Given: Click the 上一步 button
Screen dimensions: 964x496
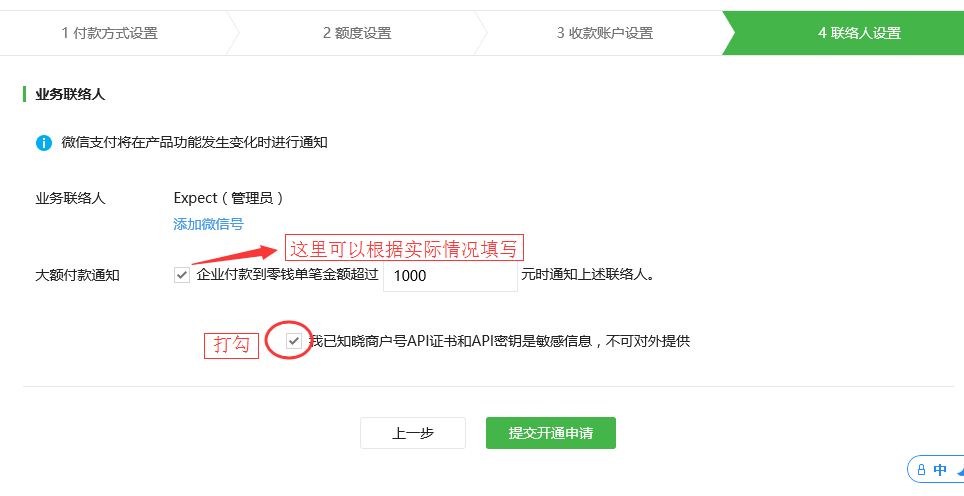Looking at the screenshot, I should 413,433.
